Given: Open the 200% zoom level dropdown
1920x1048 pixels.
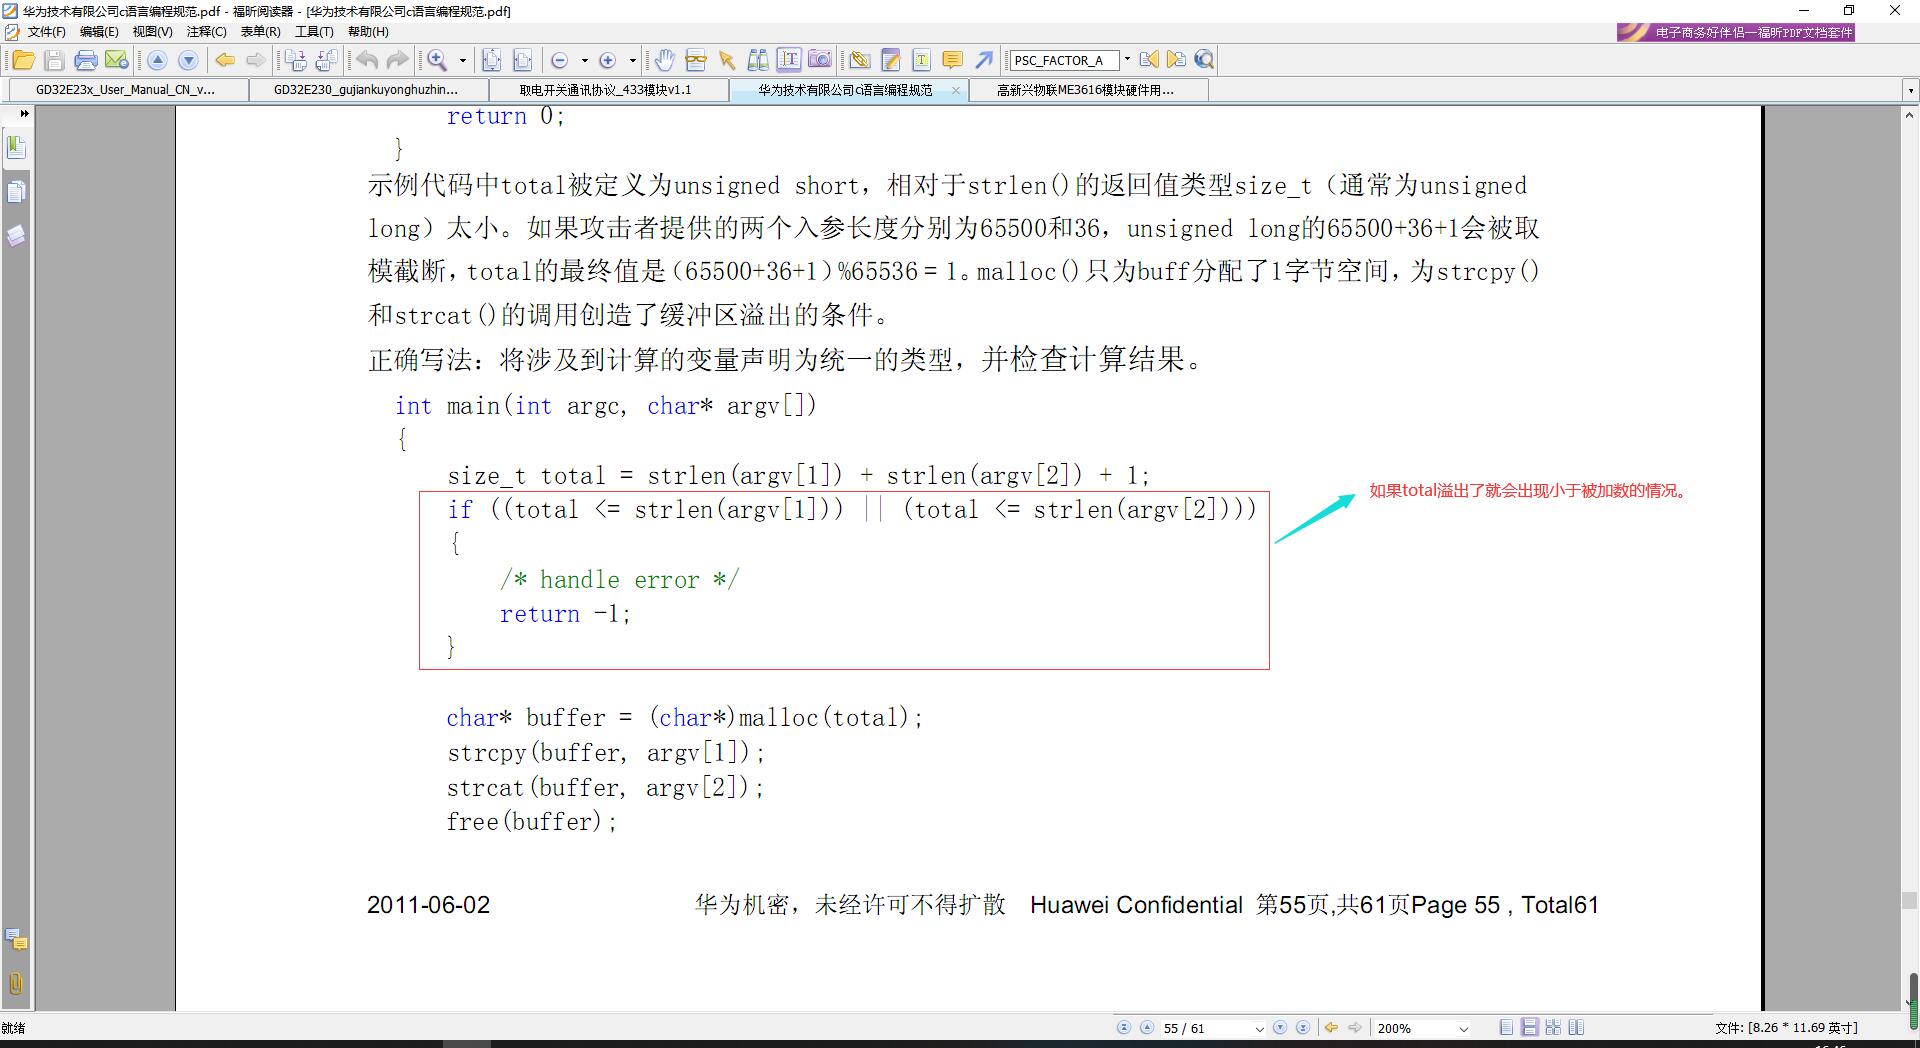Looking at the screenshot, I should 1464,1028.
